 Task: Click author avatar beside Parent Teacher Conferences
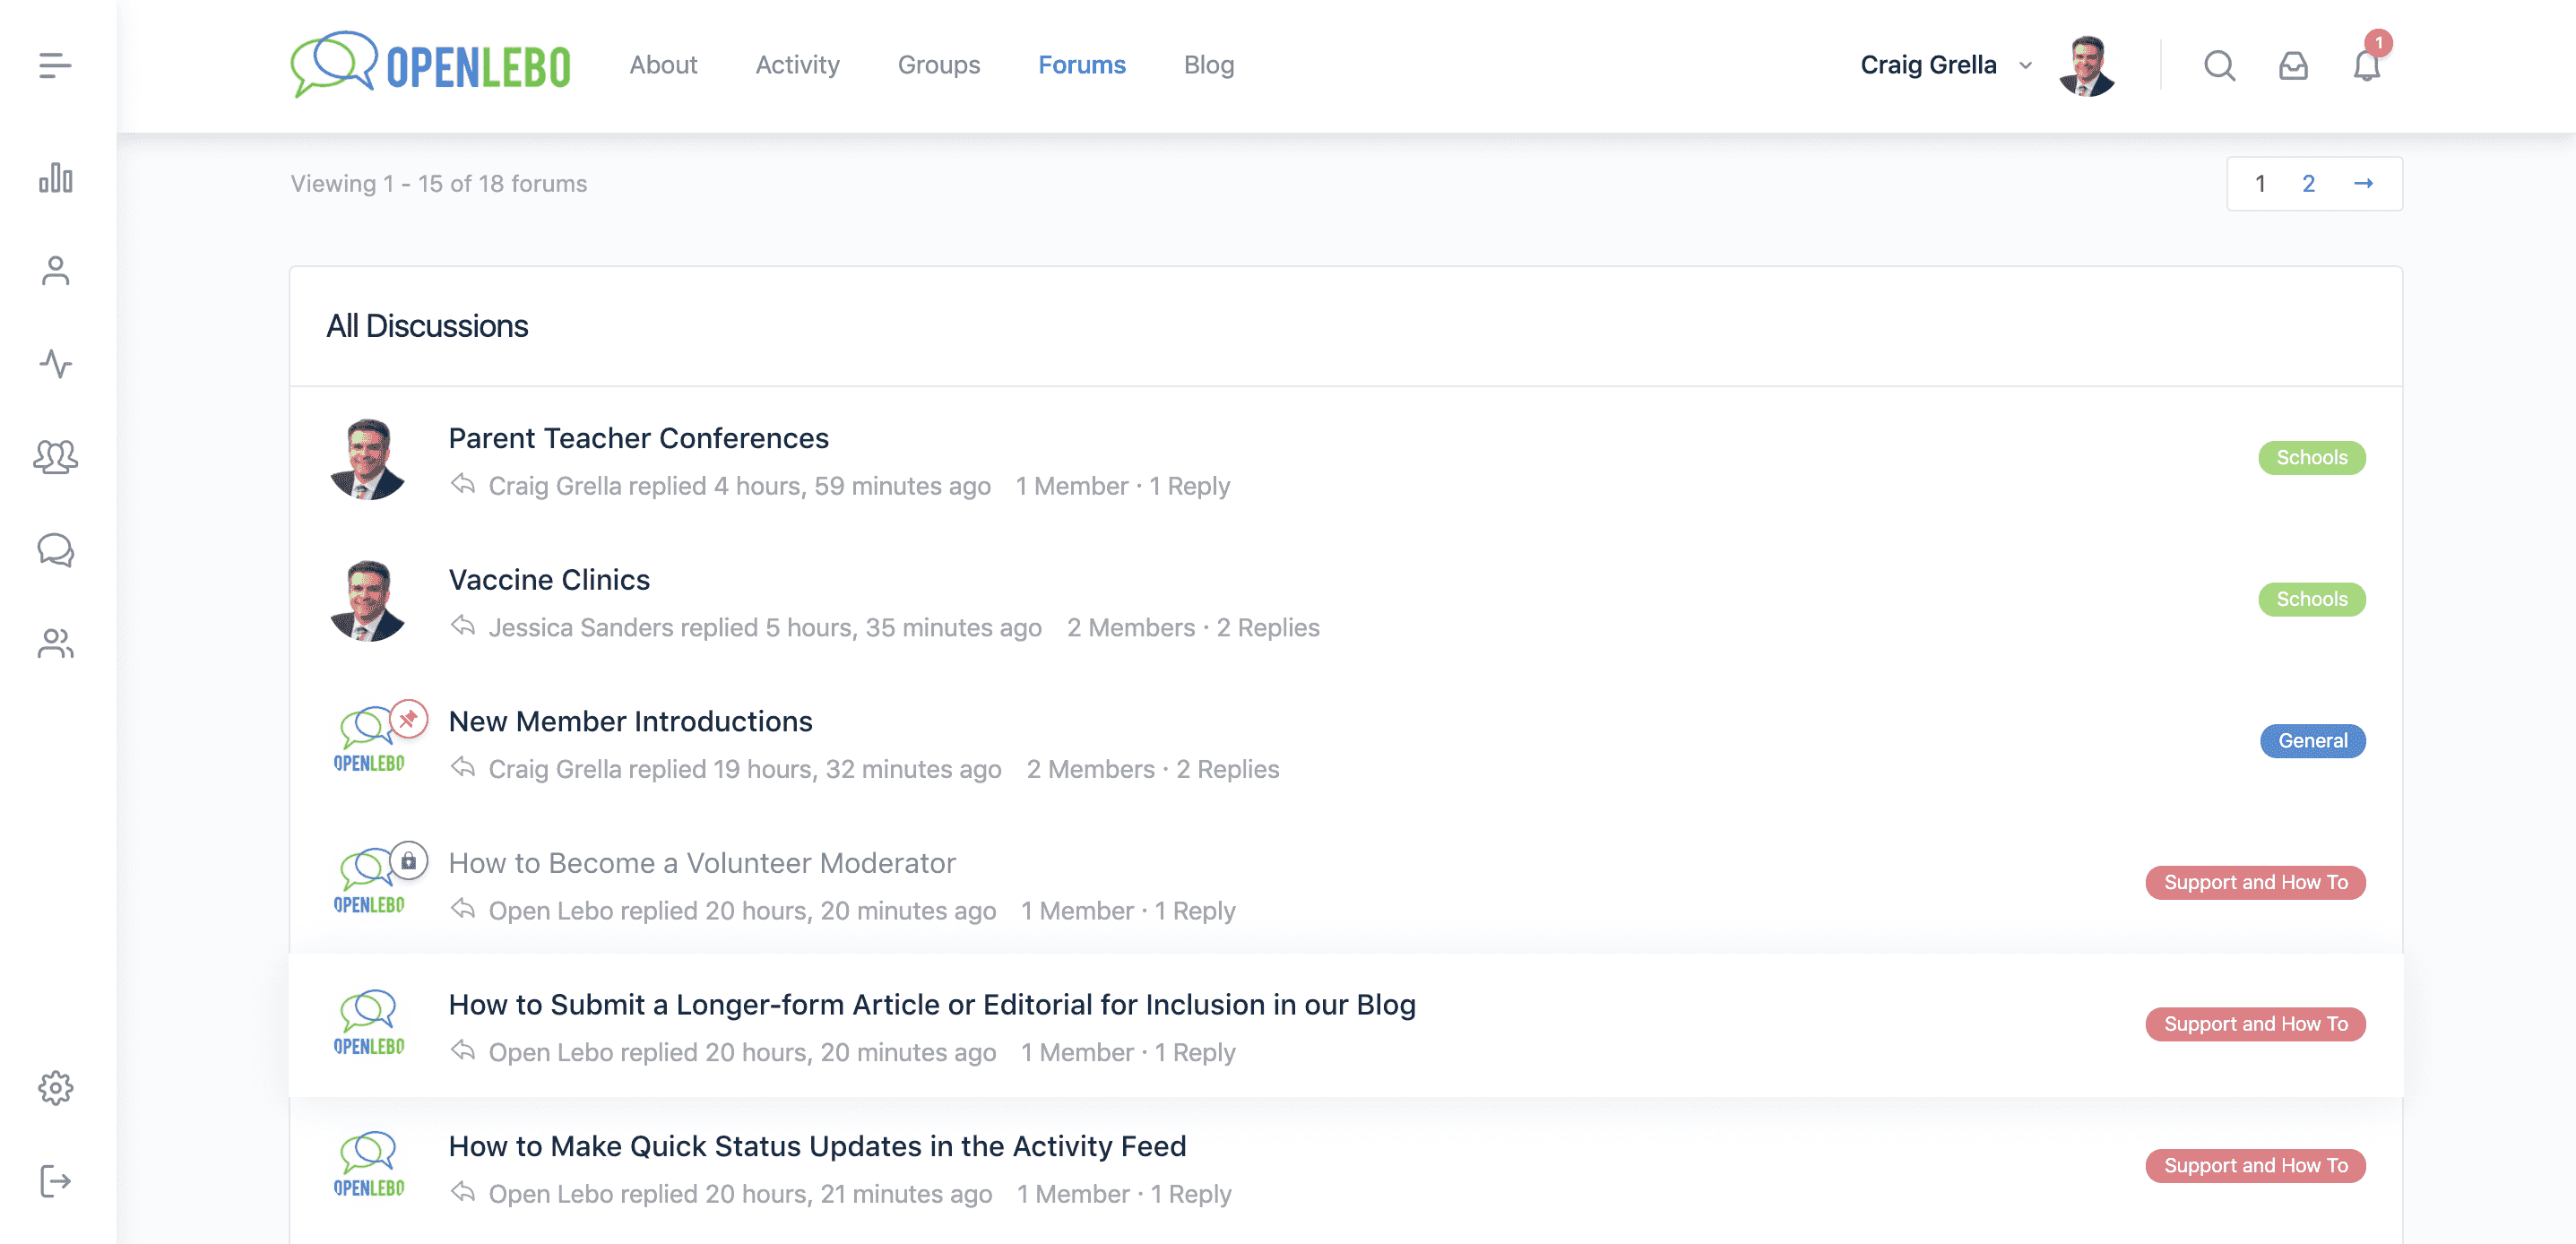coord(368,459)
